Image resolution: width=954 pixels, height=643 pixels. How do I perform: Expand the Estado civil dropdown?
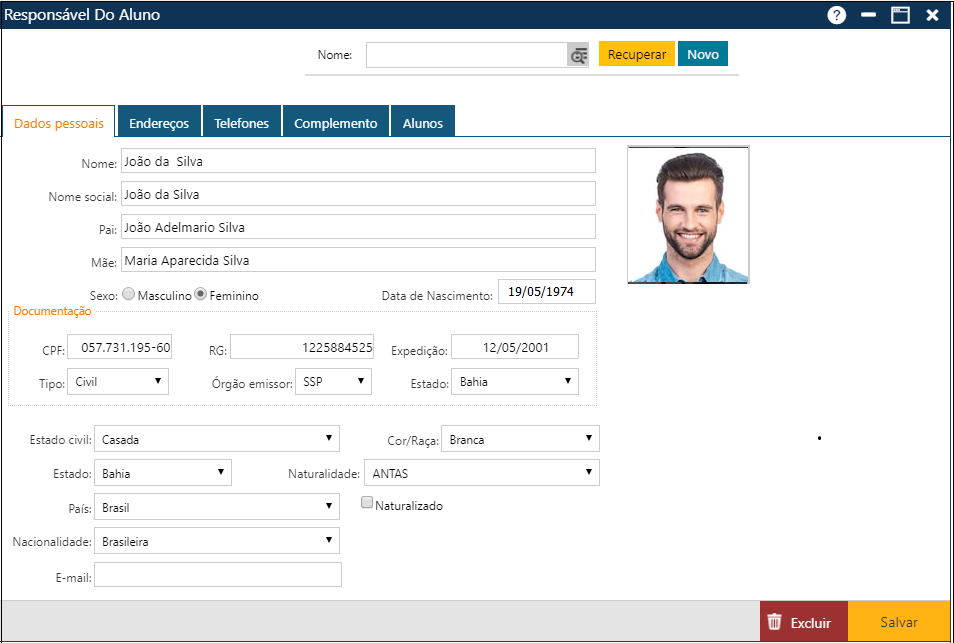click(217, 439)
